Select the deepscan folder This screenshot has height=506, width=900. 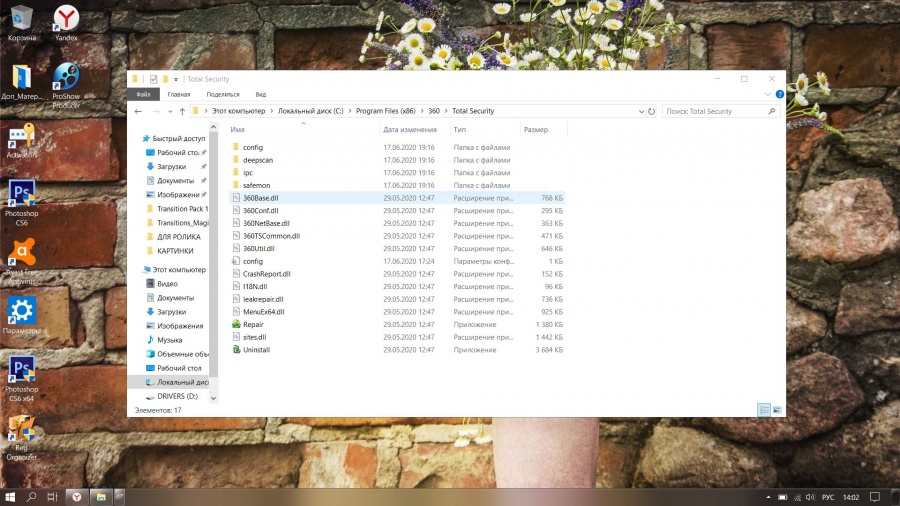point(258,160)
